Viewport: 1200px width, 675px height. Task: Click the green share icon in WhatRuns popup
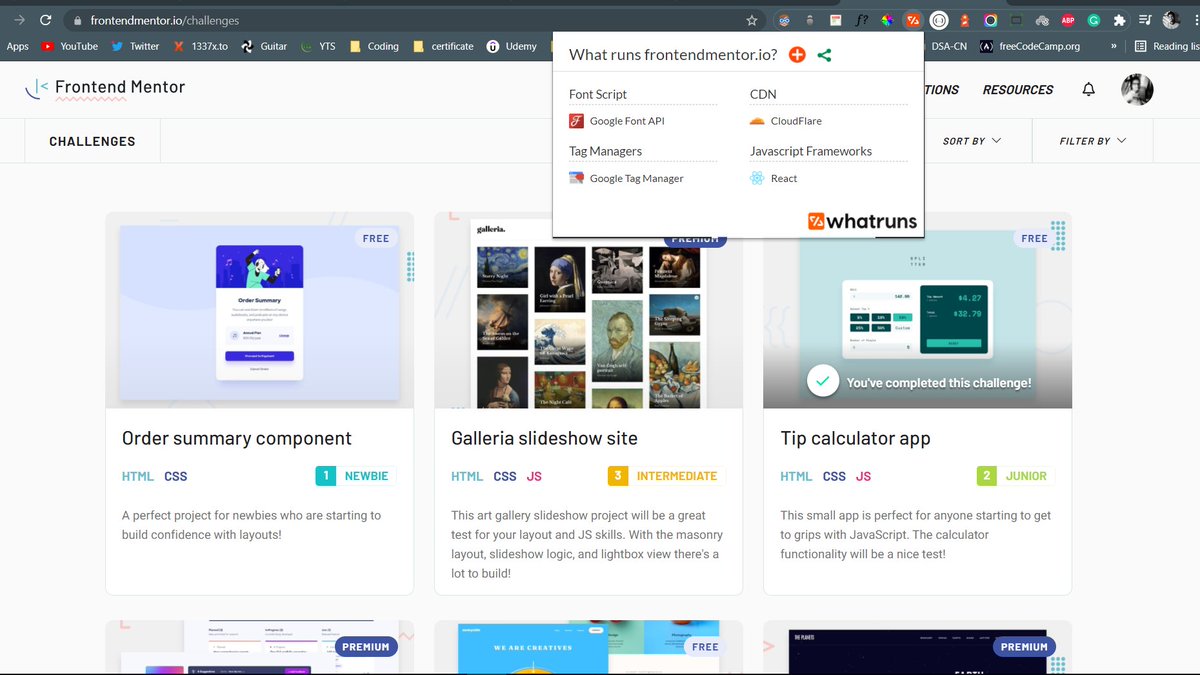point(825,55)
